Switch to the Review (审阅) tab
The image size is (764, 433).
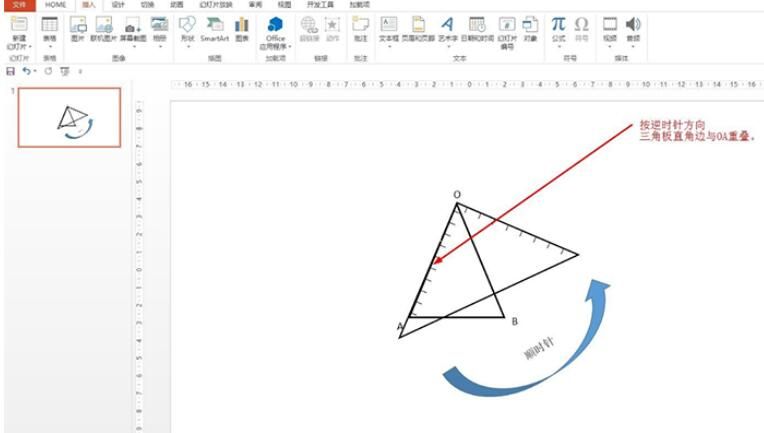[x=255, y=5]
